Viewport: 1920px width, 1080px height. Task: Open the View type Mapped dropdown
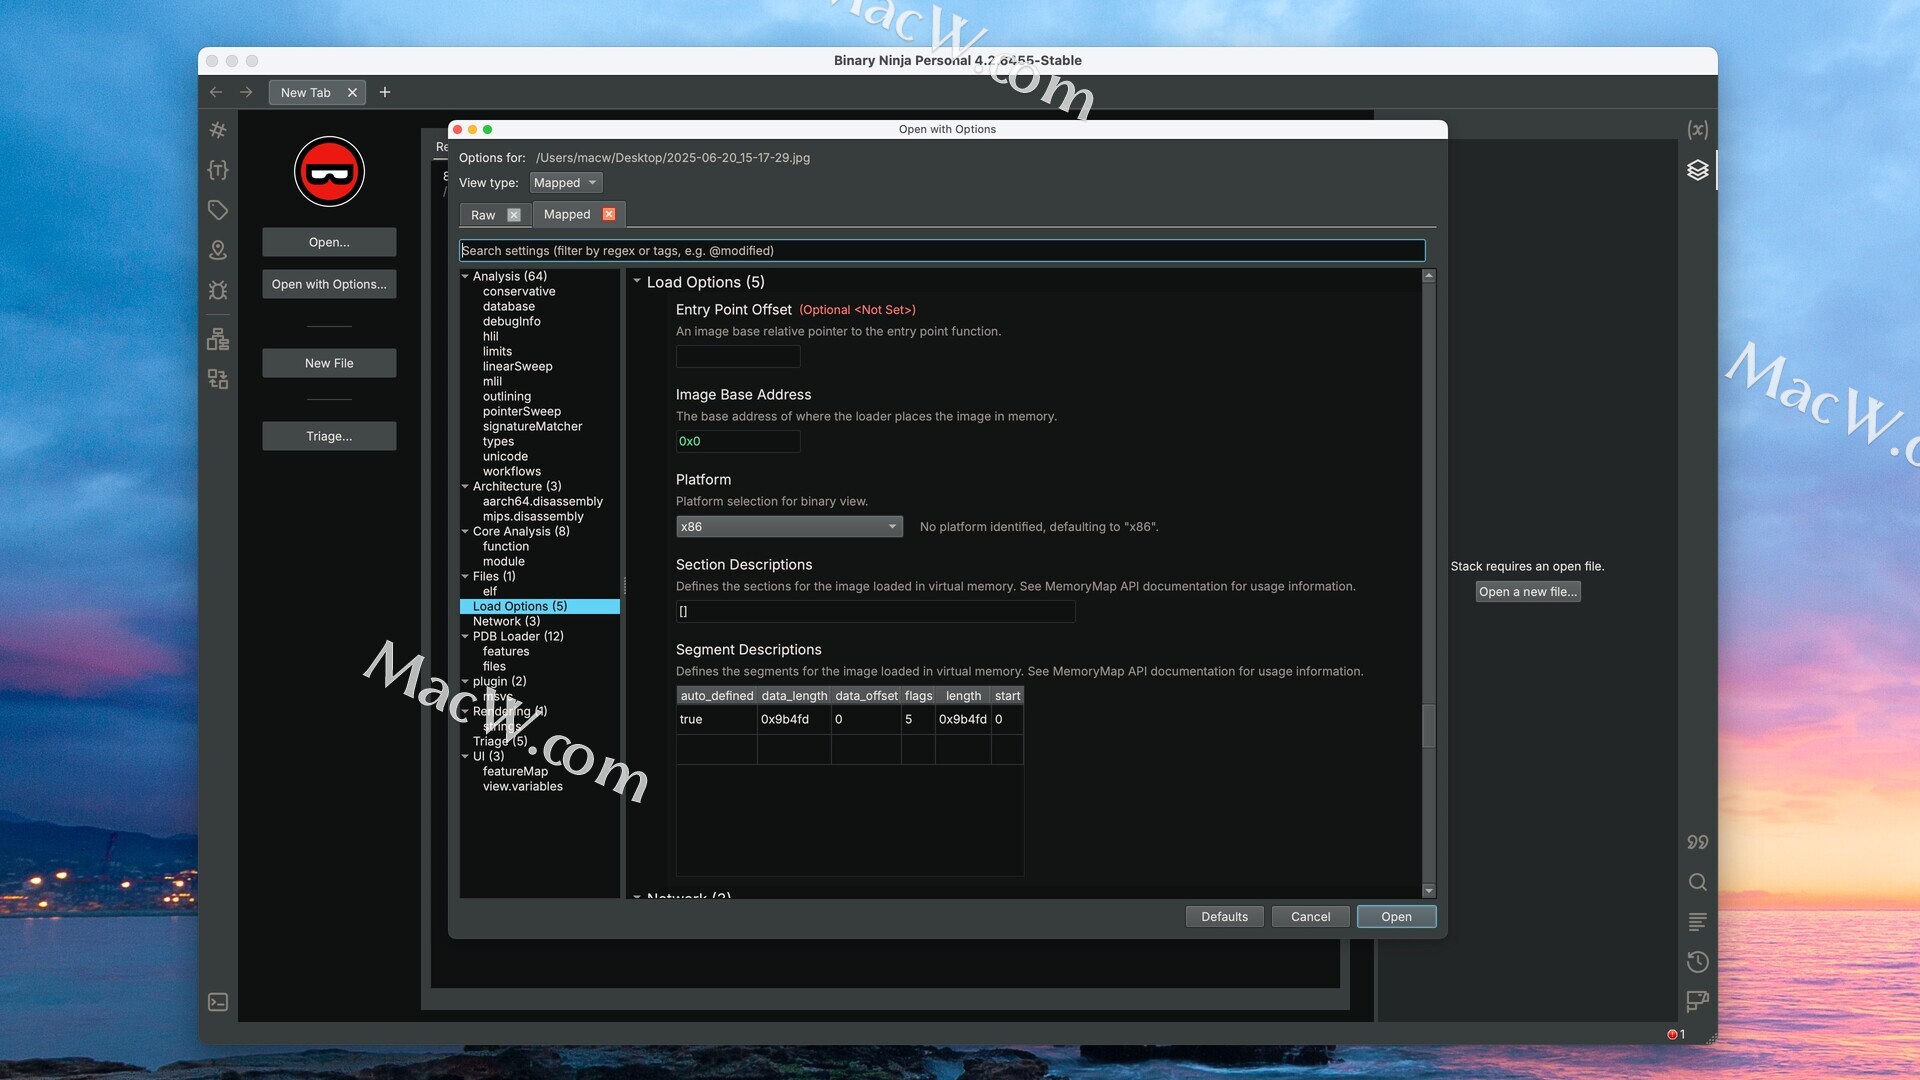(x=566, y=183)
